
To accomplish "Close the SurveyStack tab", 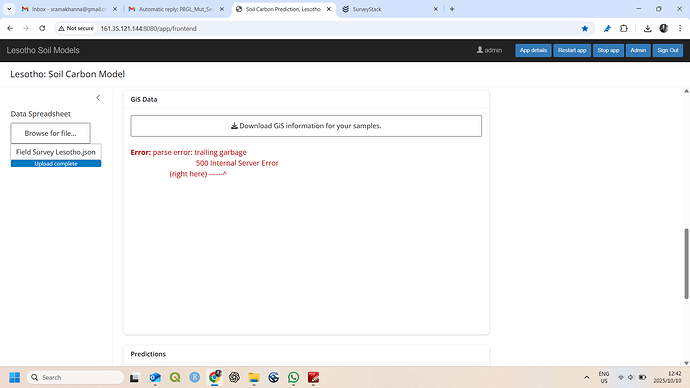I will click(436, 9).
